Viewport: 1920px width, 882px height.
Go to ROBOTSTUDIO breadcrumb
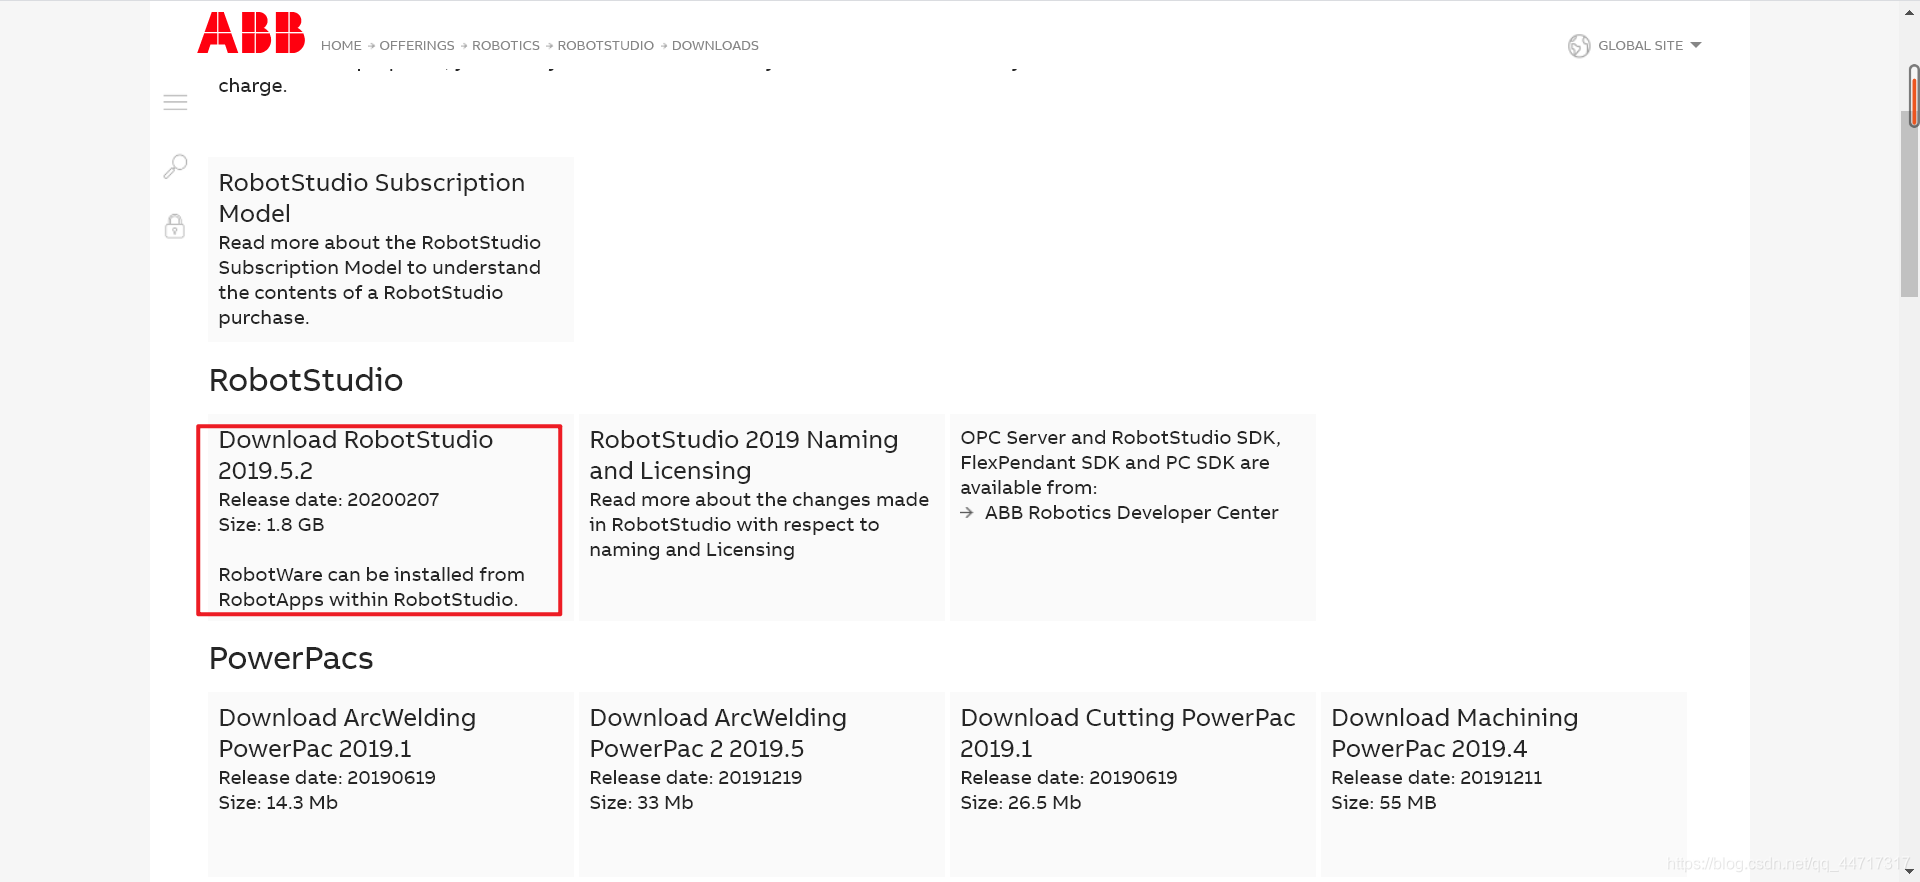click(x=606, y=46)
